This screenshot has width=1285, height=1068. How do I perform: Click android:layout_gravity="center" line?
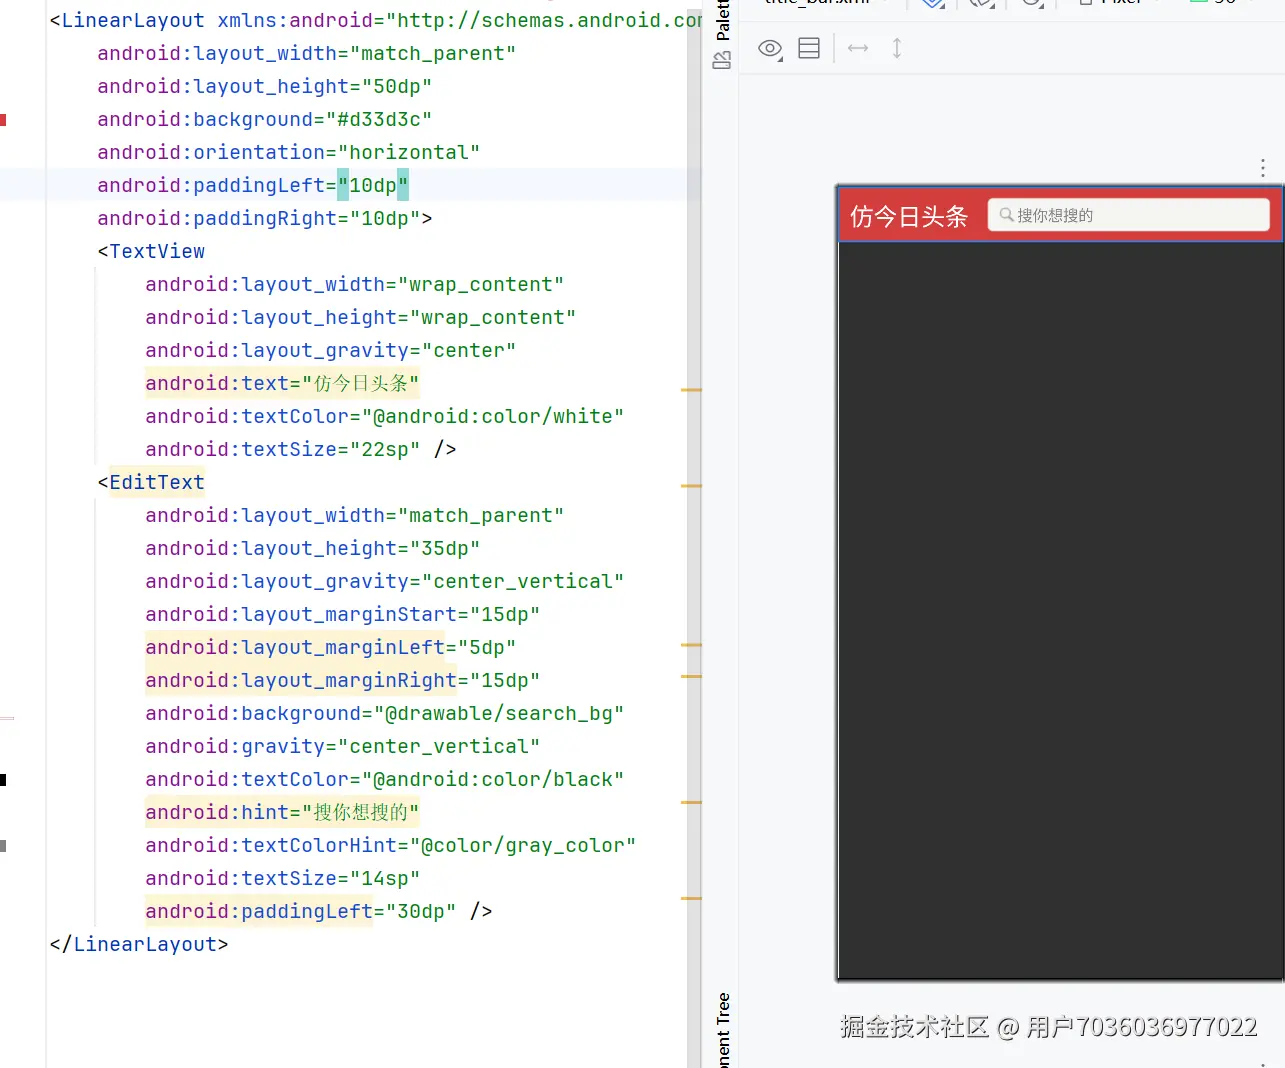point(330,350)
